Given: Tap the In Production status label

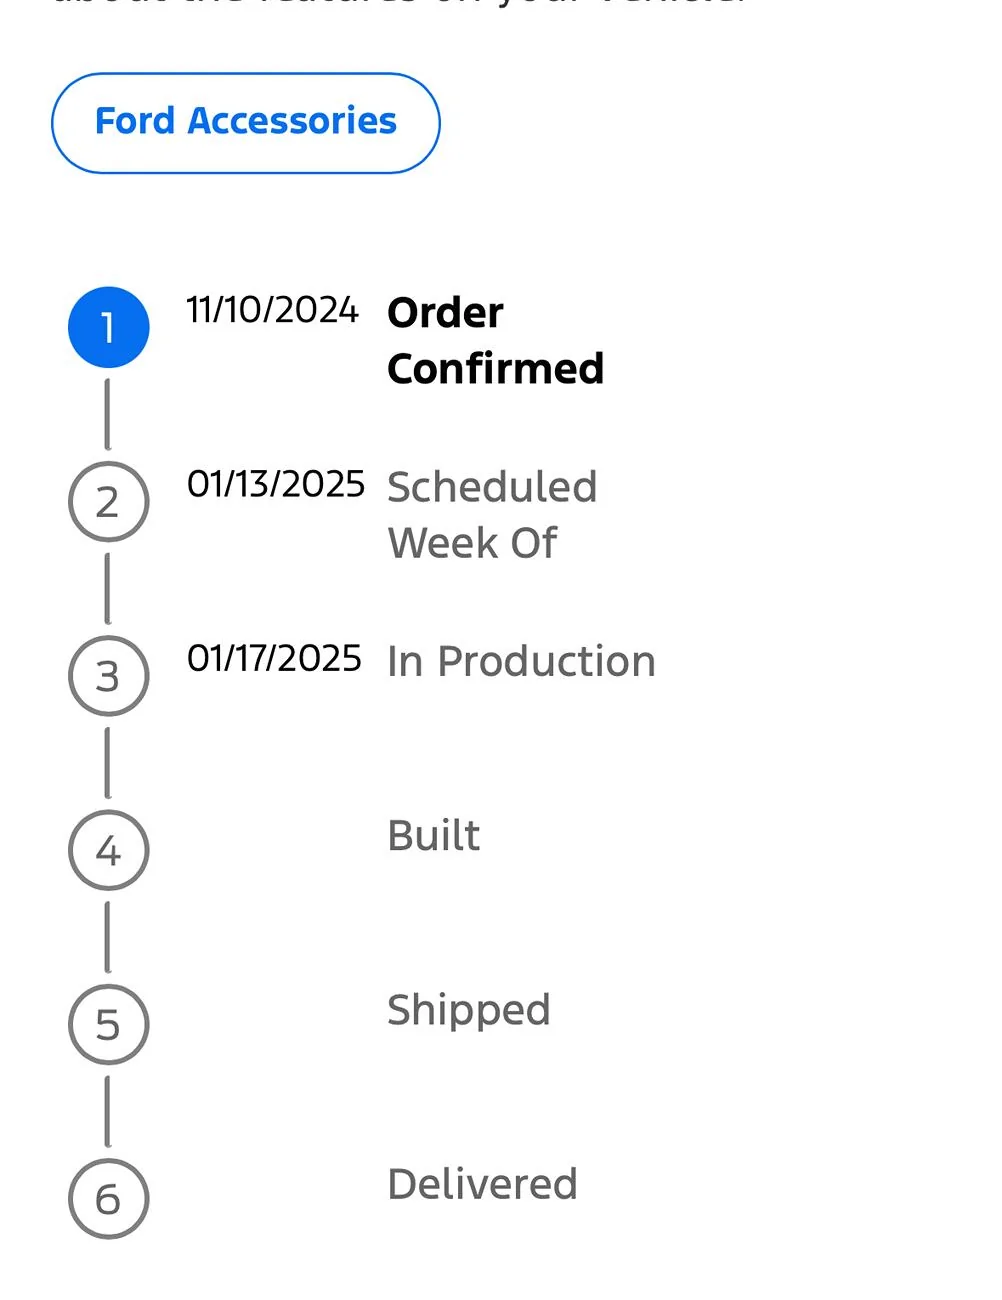Looking at the screenshot, I should tap(521, 662).
